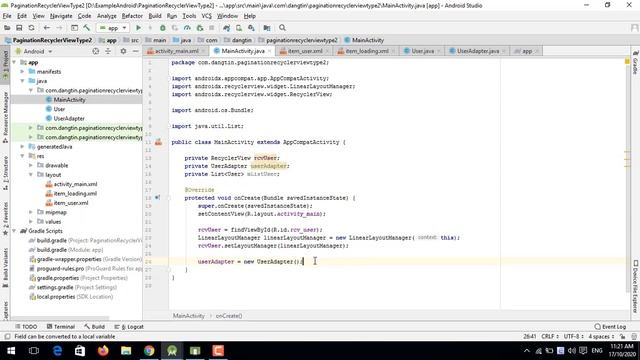This screenshot has height=360, width=640.
Task: Open the Windows Start menu
Action: 11,351
